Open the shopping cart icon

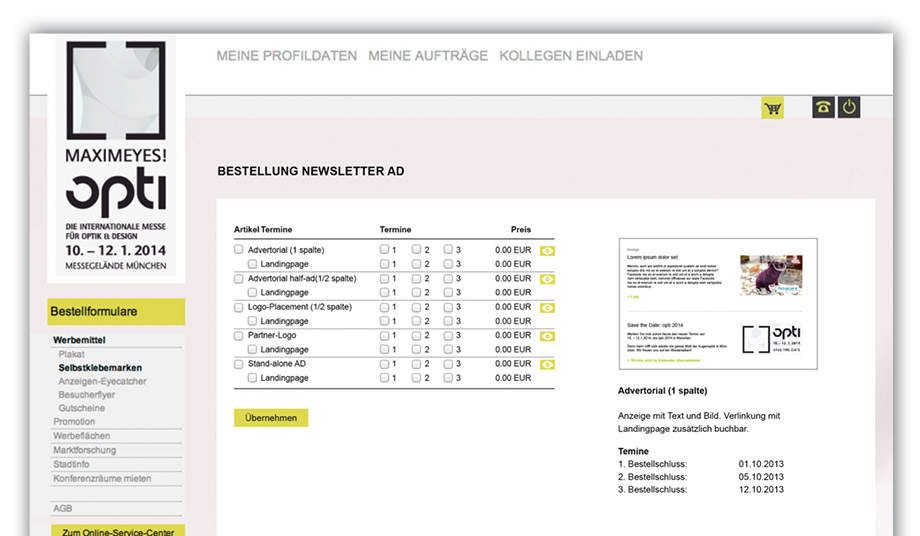click(772, 108)
